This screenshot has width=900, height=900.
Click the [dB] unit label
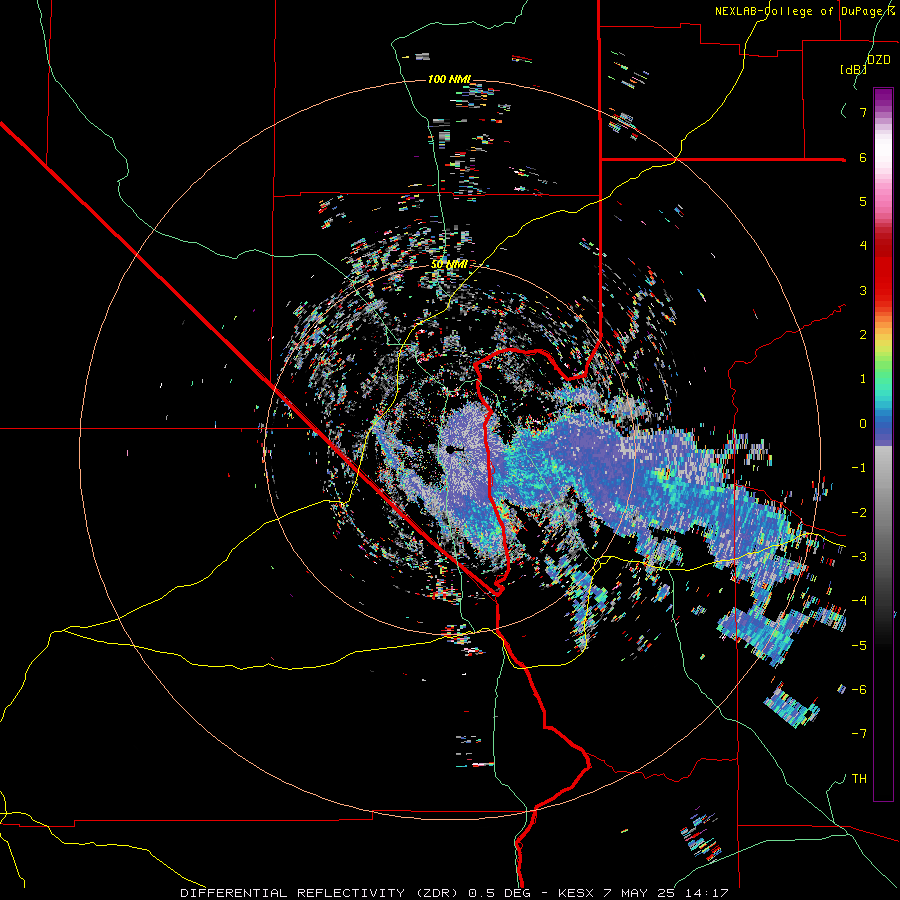(x=853, y=69)
